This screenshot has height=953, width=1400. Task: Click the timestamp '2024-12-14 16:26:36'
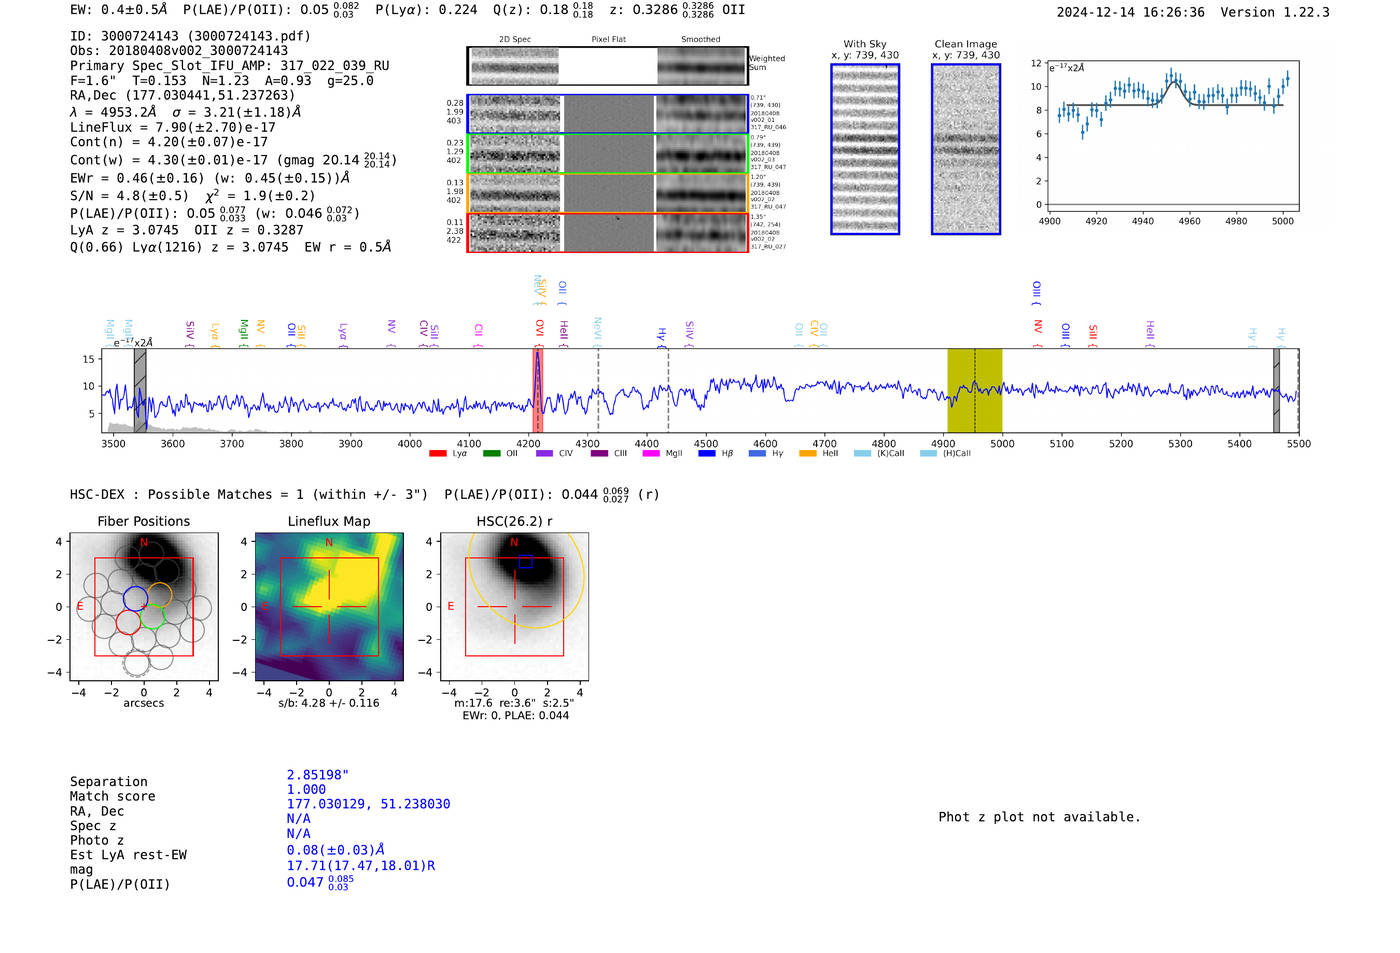coord(1131,13)
